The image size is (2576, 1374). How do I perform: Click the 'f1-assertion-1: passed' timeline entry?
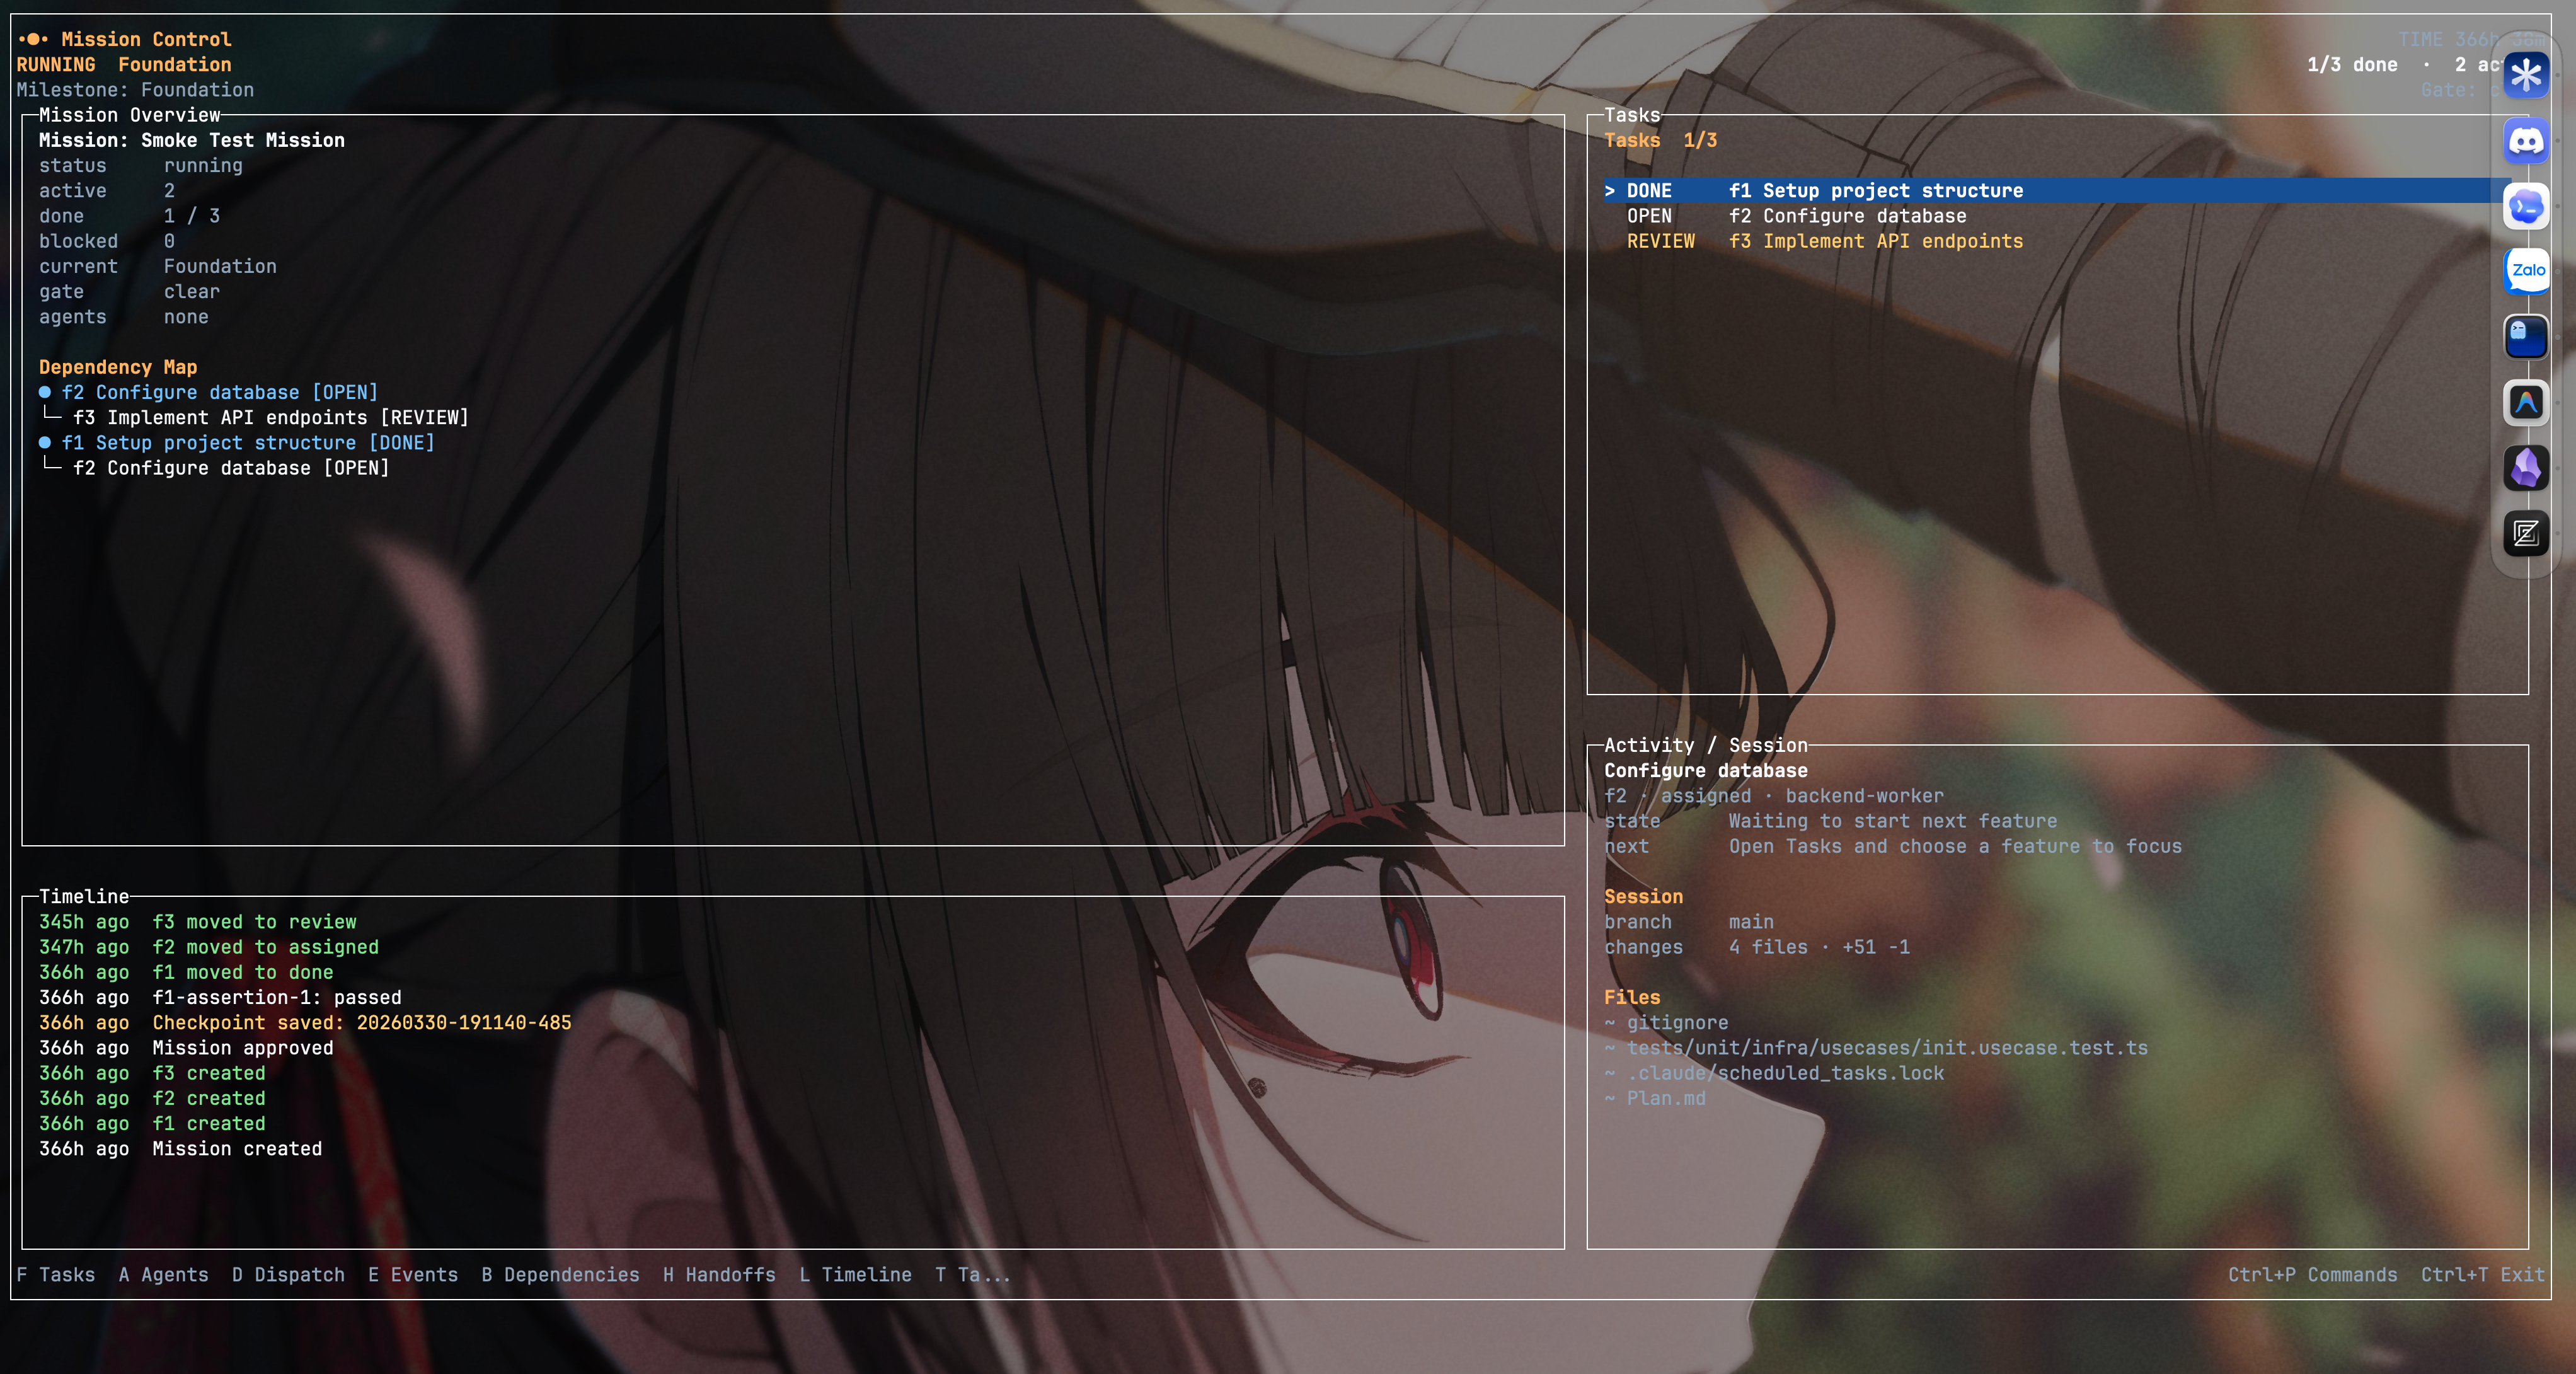[220, 997]
